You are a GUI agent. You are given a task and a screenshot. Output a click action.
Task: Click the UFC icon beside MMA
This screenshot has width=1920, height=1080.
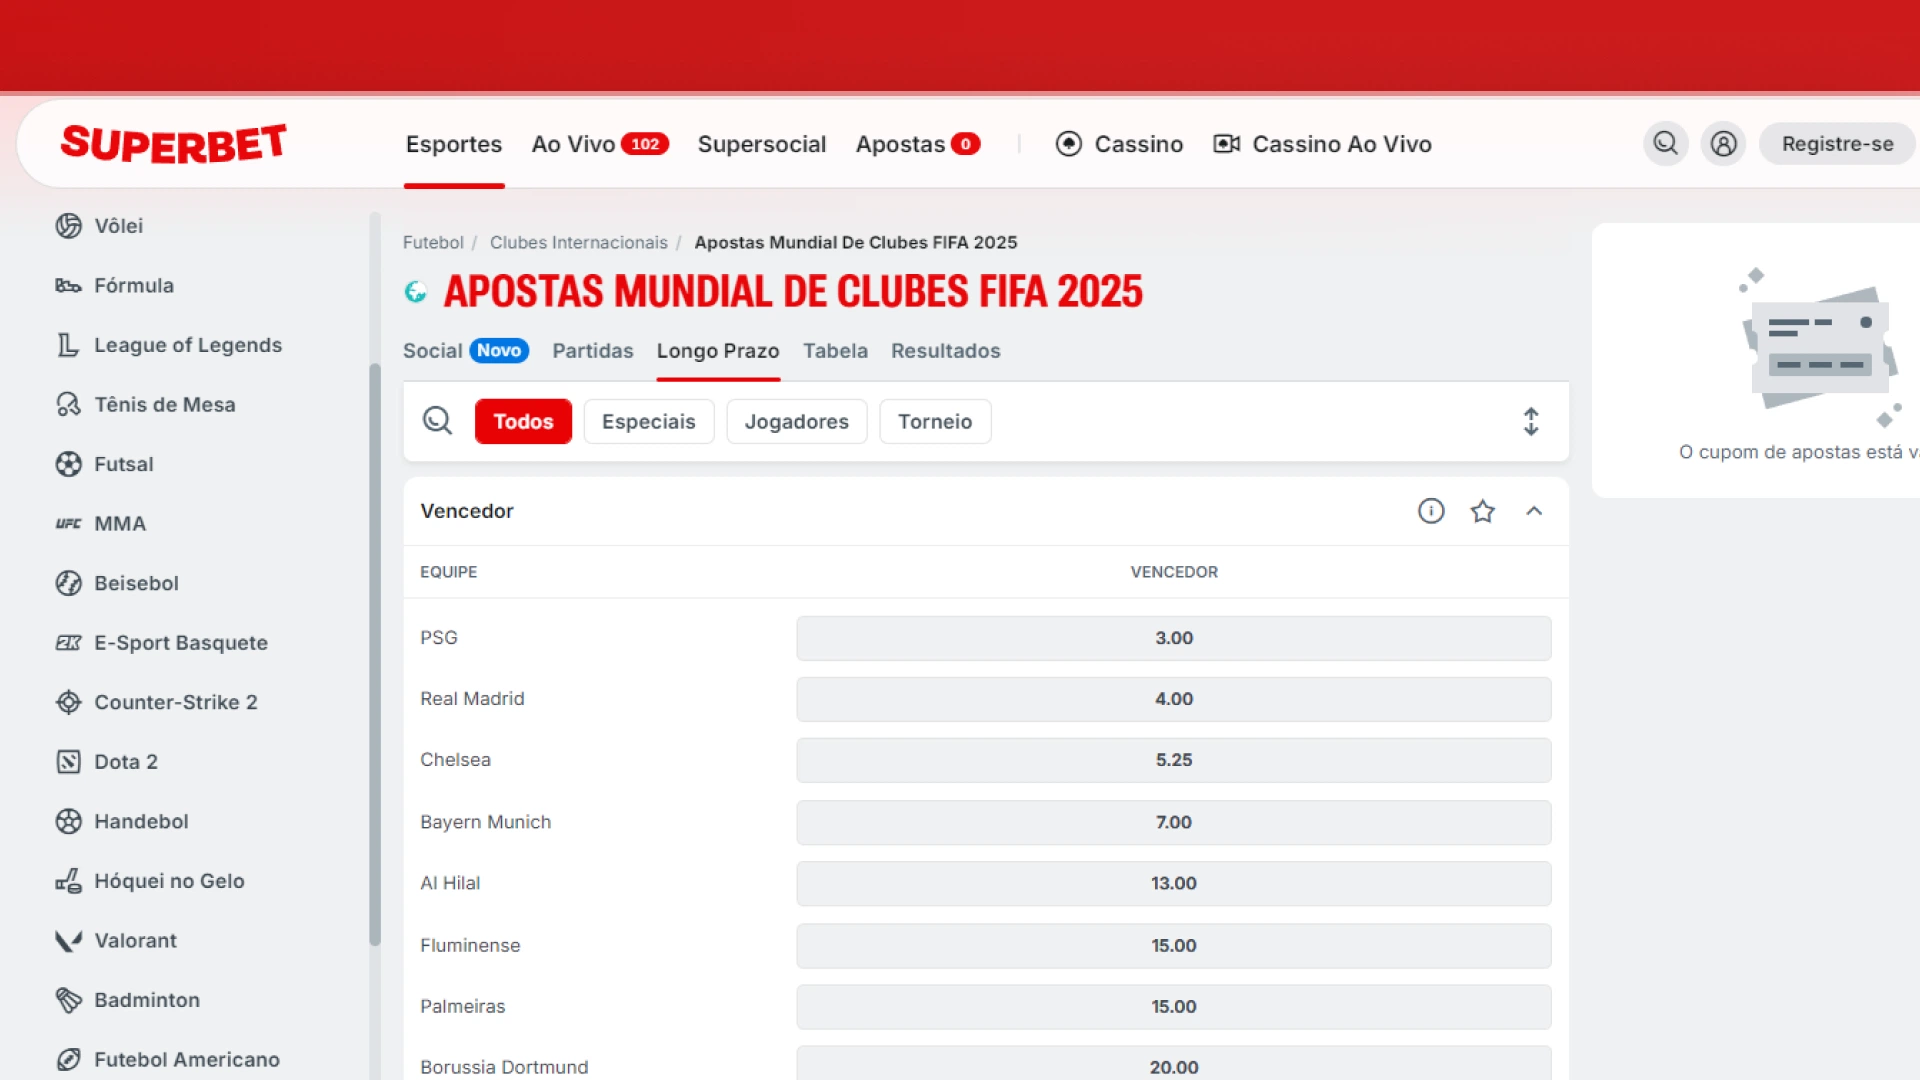pos(68,524)
